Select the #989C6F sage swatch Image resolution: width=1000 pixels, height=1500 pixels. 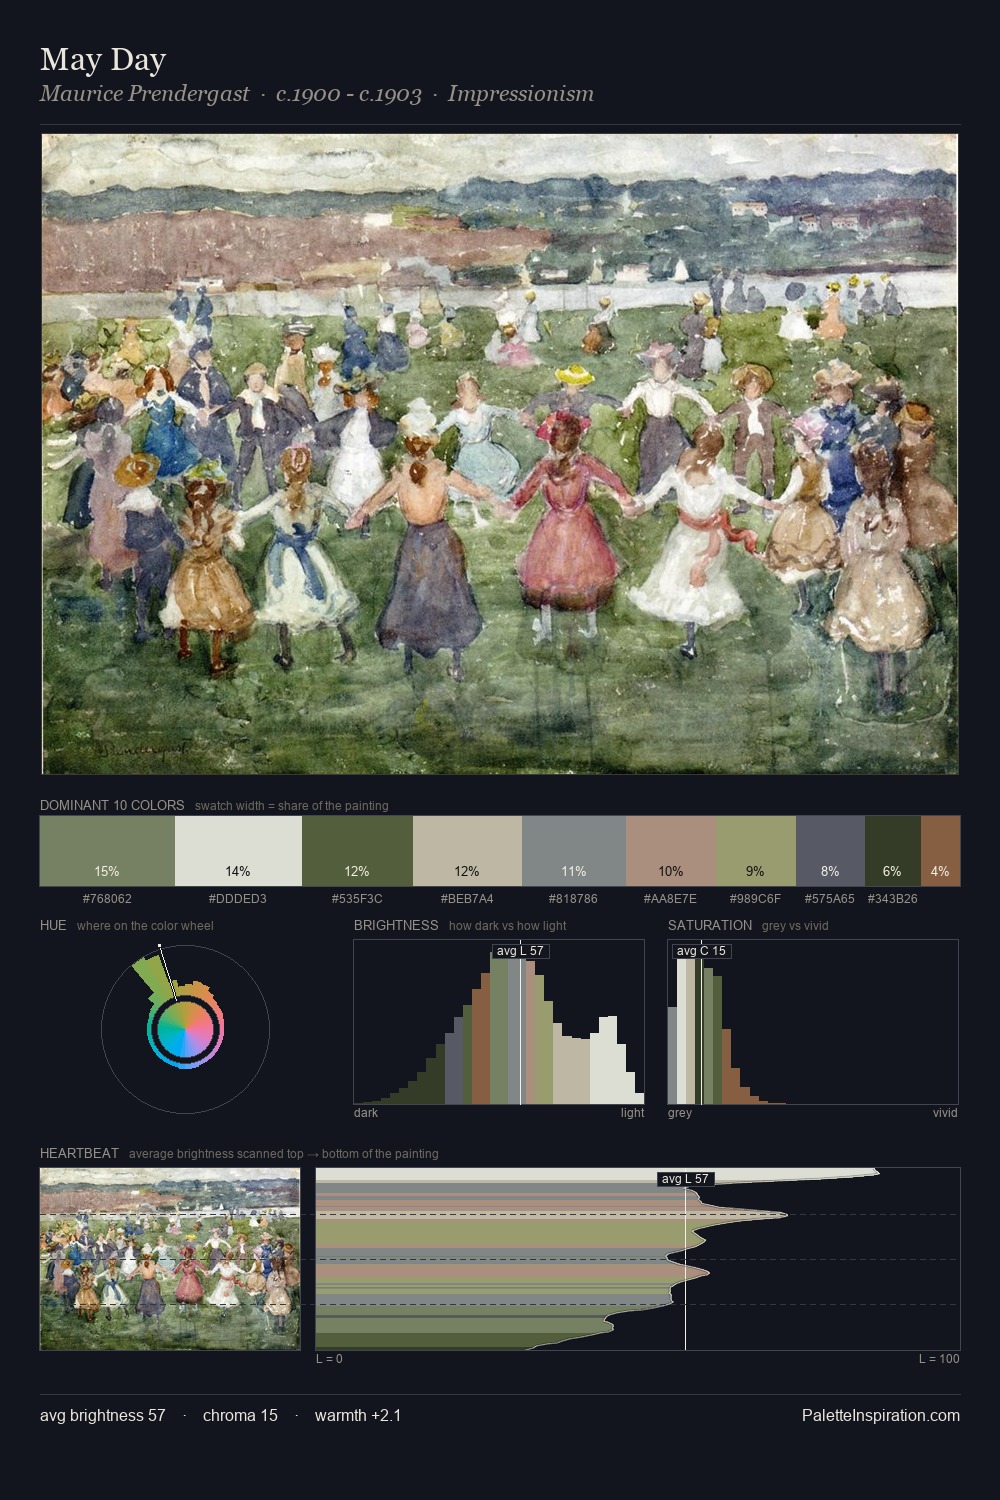[756, 851]
